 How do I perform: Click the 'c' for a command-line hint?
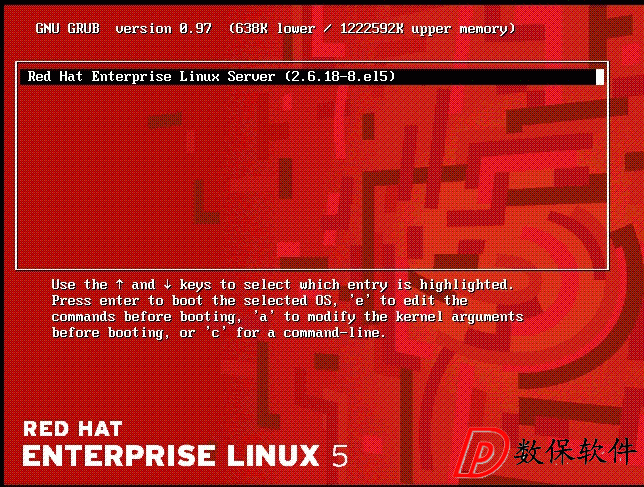(x=295, y=333)
